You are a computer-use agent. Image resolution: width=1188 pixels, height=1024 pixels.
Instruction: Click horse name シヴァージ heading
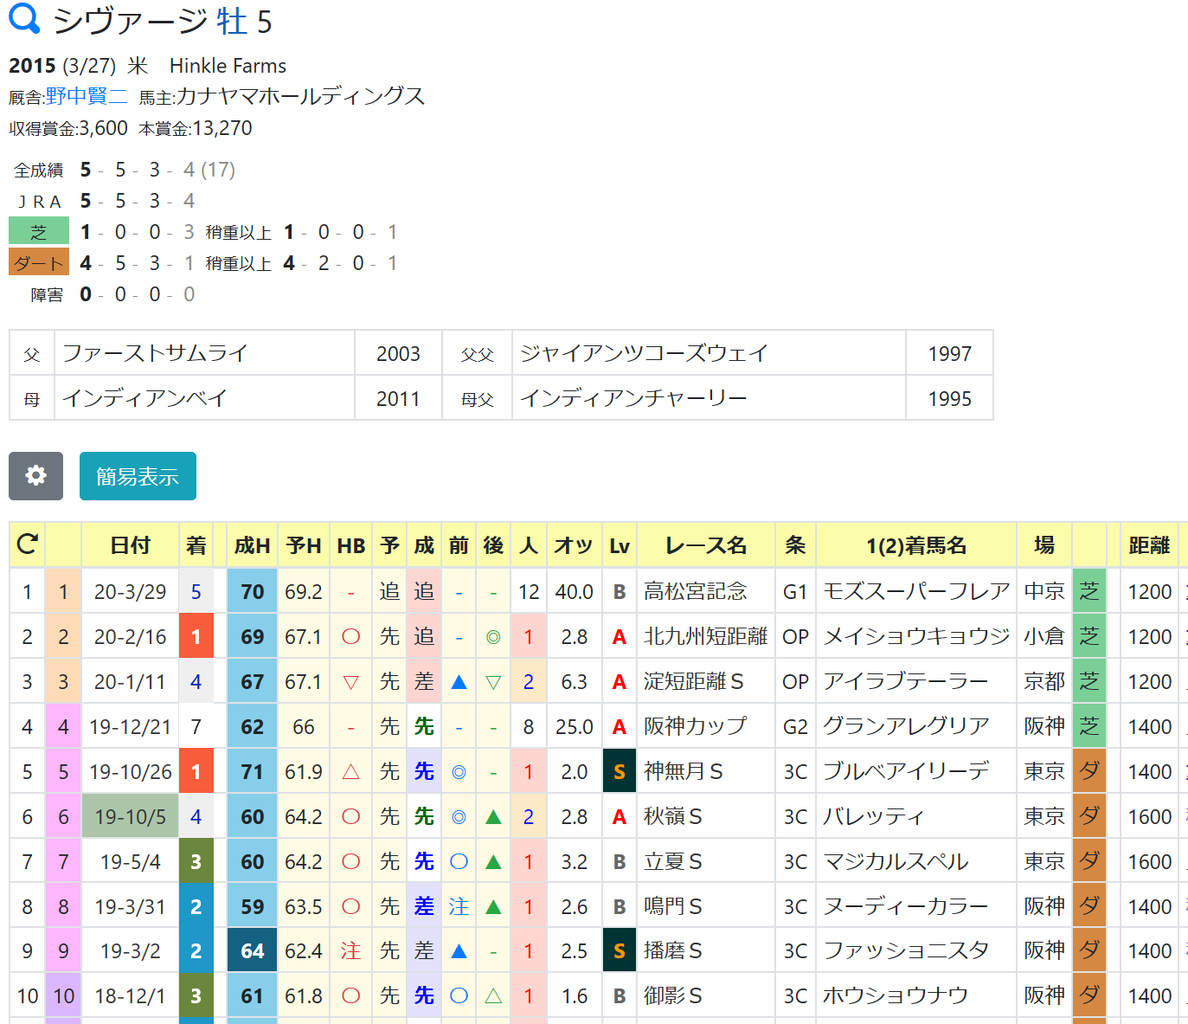pos(130,20)
